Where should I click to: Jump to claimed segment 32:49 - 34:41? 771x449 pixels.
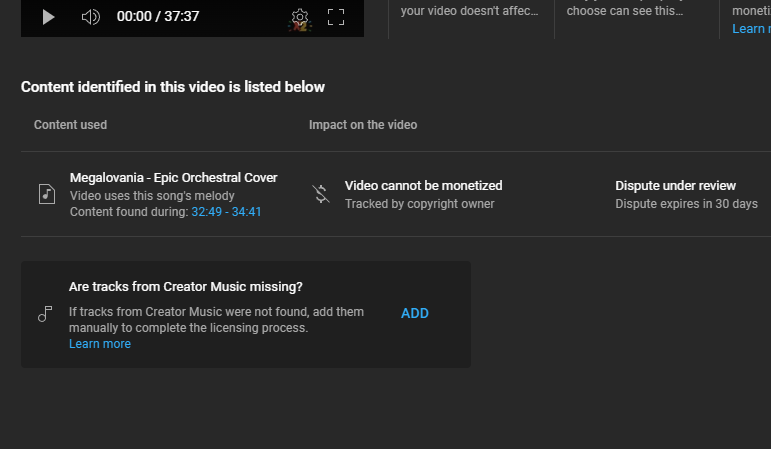[226, 212]
